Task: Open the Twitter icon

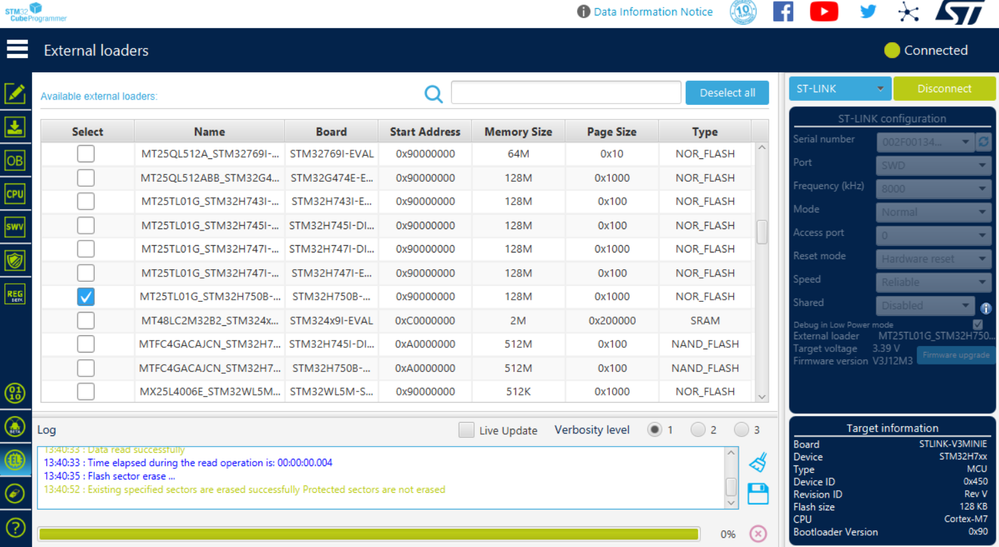Action: click(x=868, y=11)
